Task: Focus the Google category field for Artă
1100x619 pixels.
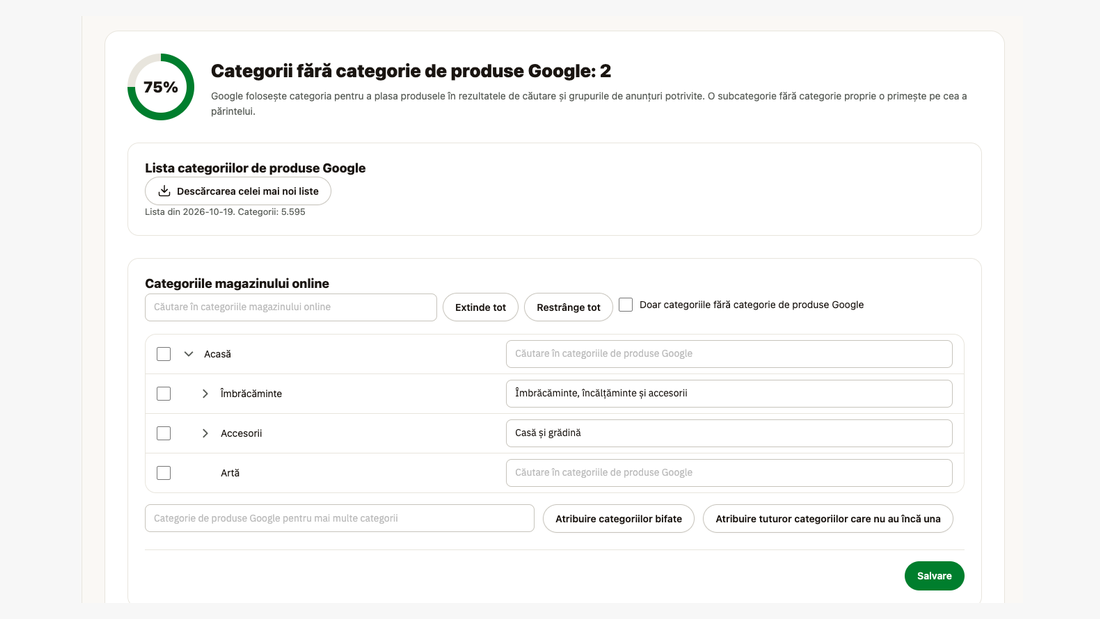Action: pos(729,473)
